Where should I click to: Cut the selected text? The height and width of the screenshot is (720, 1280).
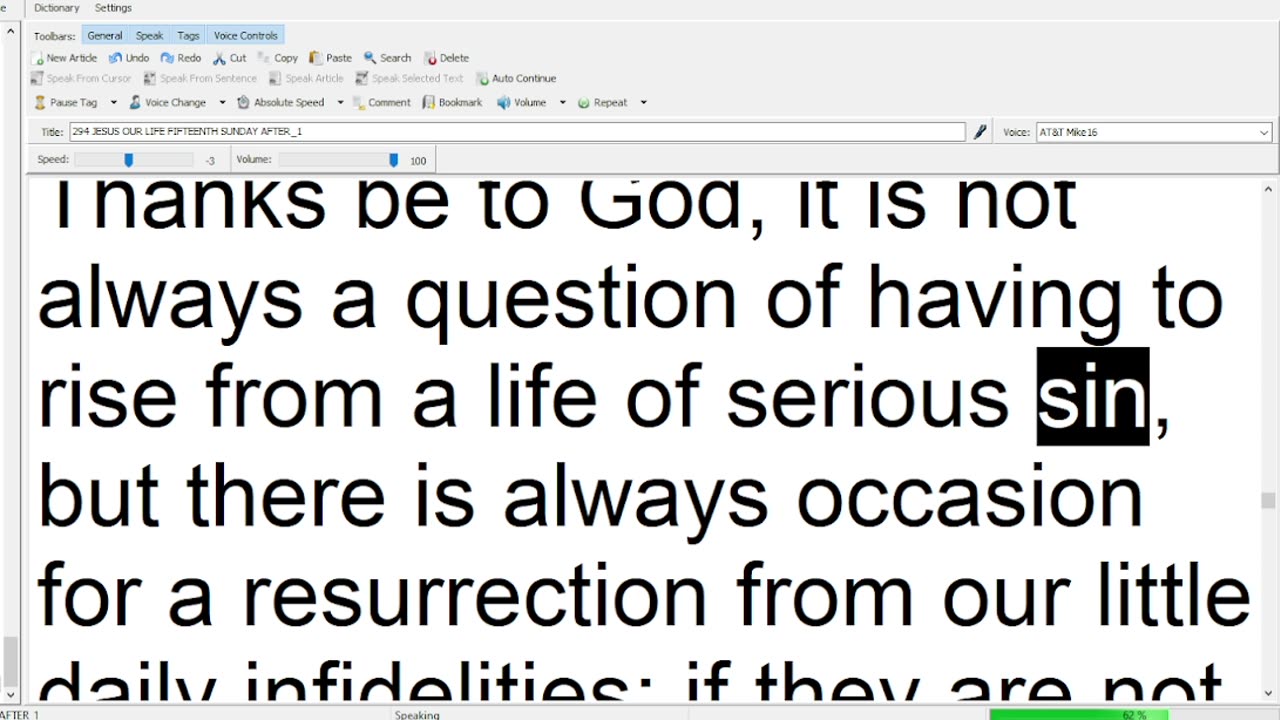(x=229, y=58)
